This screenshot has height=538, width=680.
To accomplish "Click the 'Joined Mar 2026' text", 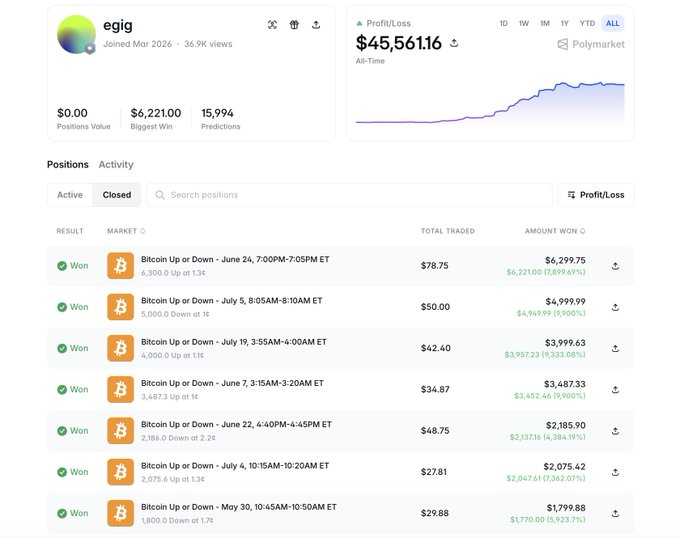I will 137,44.
